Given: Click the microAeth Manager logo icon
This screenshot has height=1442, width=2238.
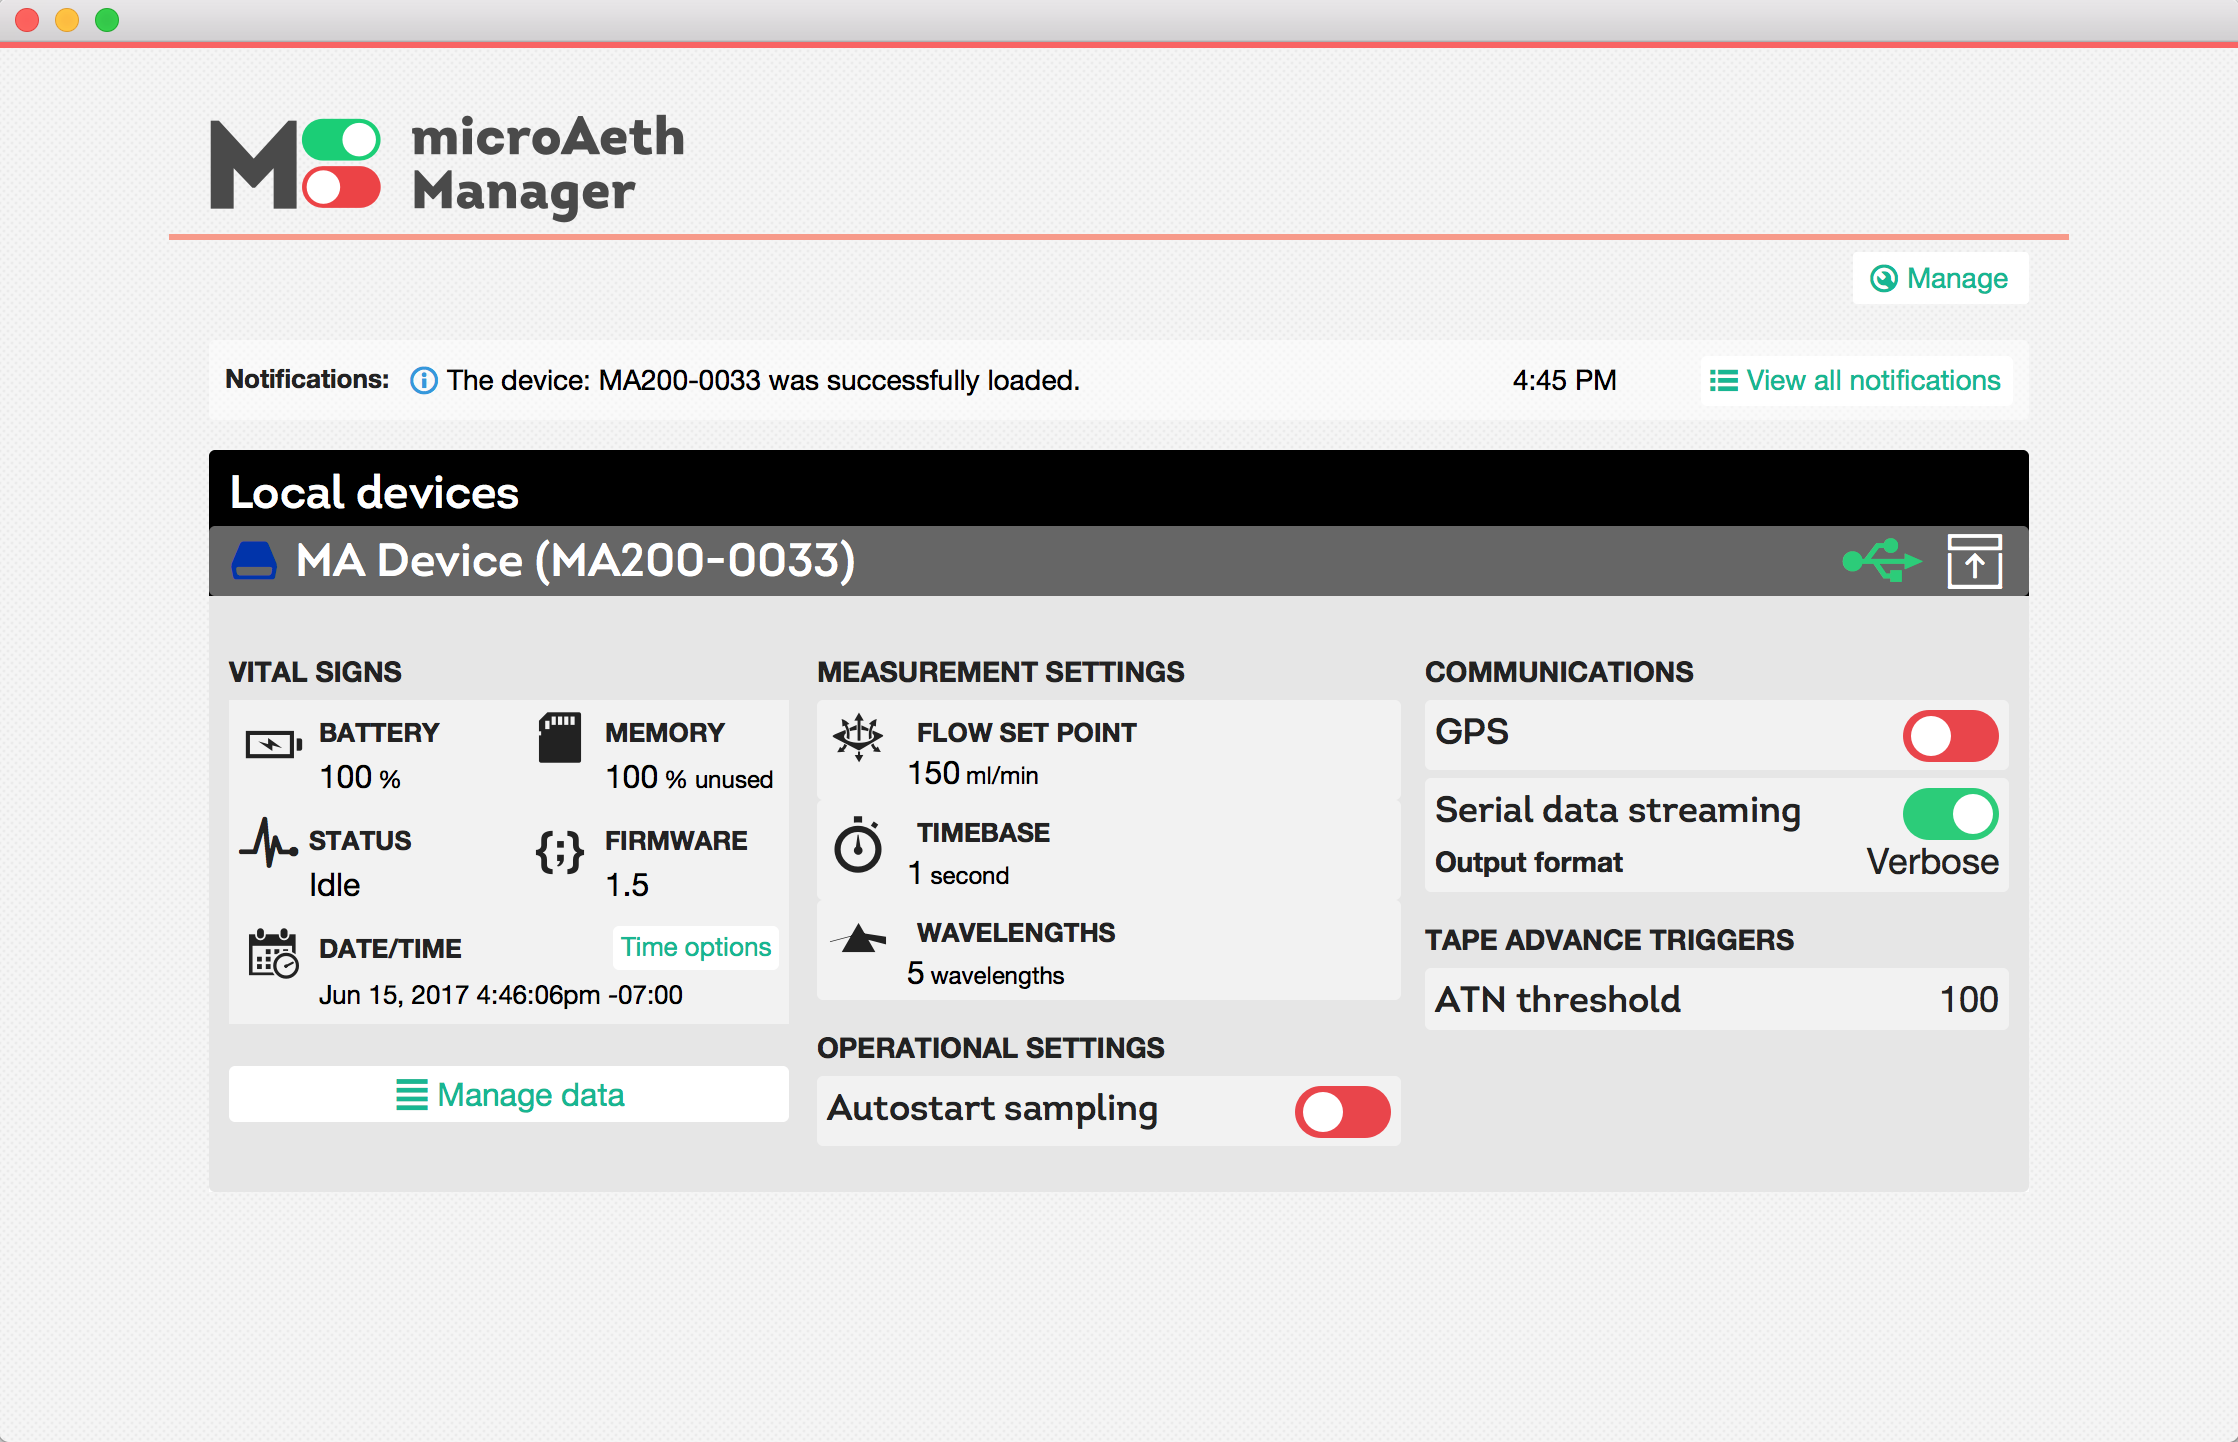Looking at the screenshot, I should point(295,164).
